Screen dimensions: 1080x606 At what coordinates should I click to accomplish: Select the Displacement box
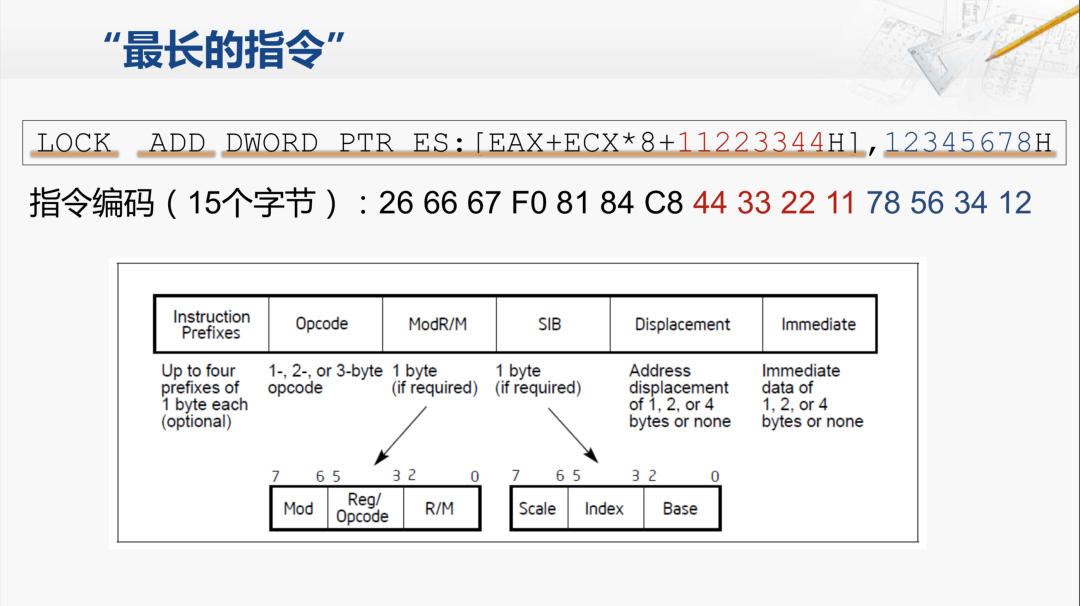(x=685, y=324)
